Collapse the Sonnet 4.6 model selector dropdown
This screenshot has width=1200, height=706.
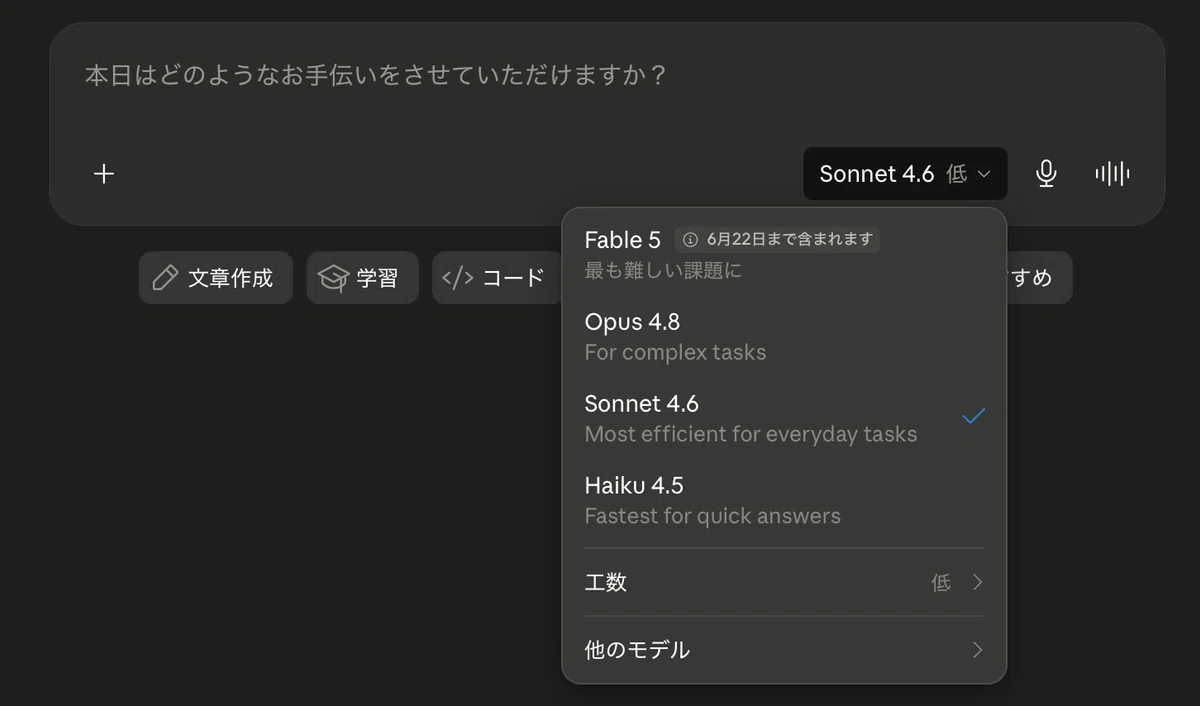tap(905, 174)
